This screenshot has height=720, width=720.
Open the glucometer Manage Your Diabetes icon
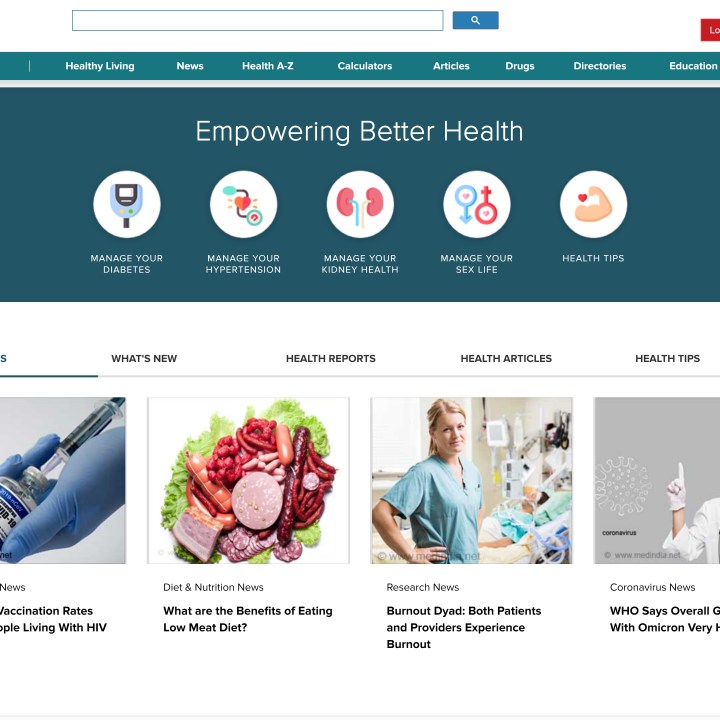(127, 204)
